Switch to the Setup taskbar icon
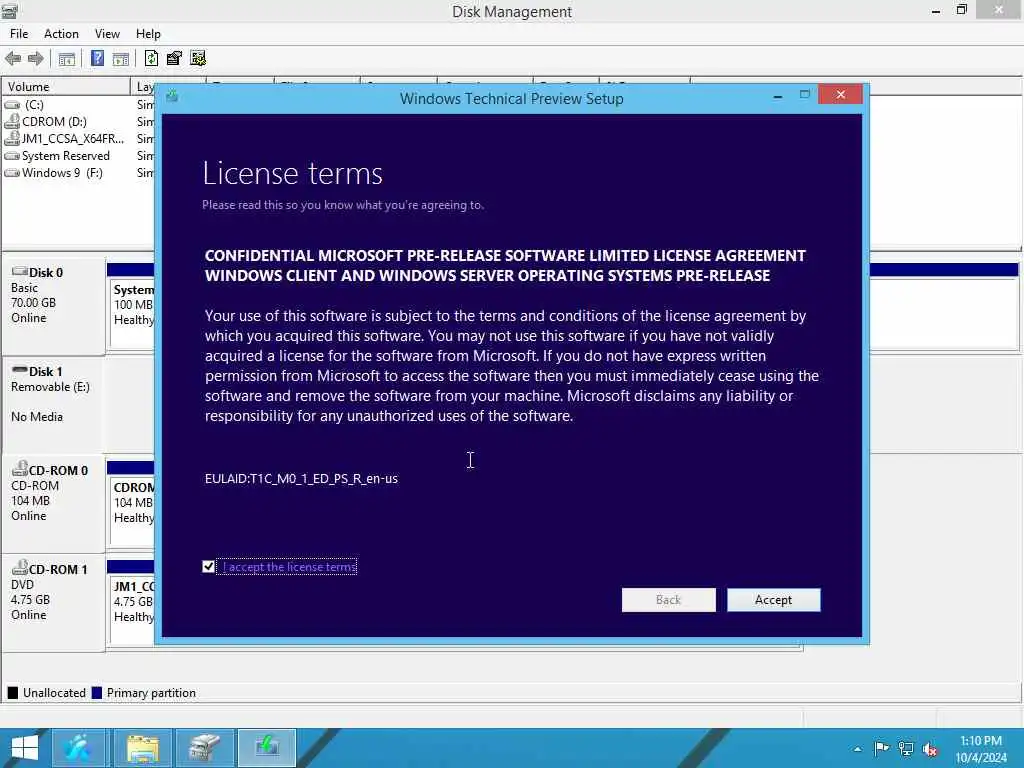The width and height of the screenshot is (1024, 768). [267, 748]
